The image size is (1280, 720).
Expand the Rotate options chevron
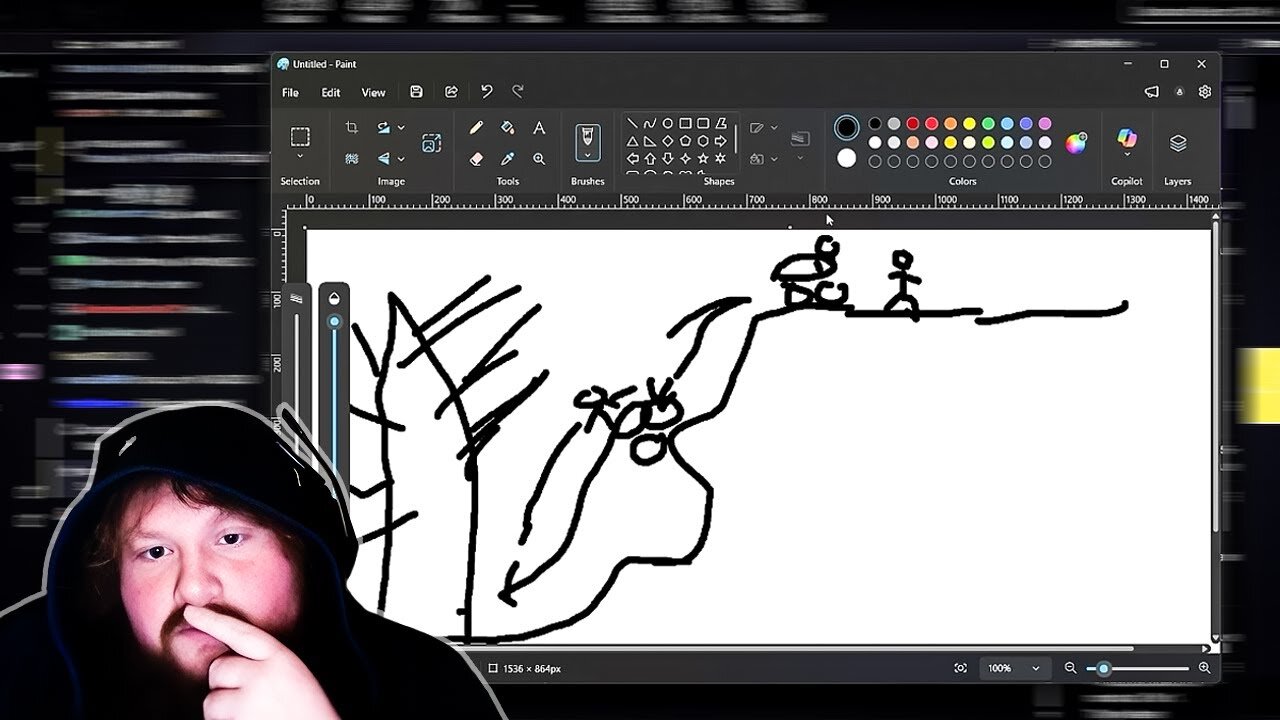pyautogui.click(x=401, y=128)
